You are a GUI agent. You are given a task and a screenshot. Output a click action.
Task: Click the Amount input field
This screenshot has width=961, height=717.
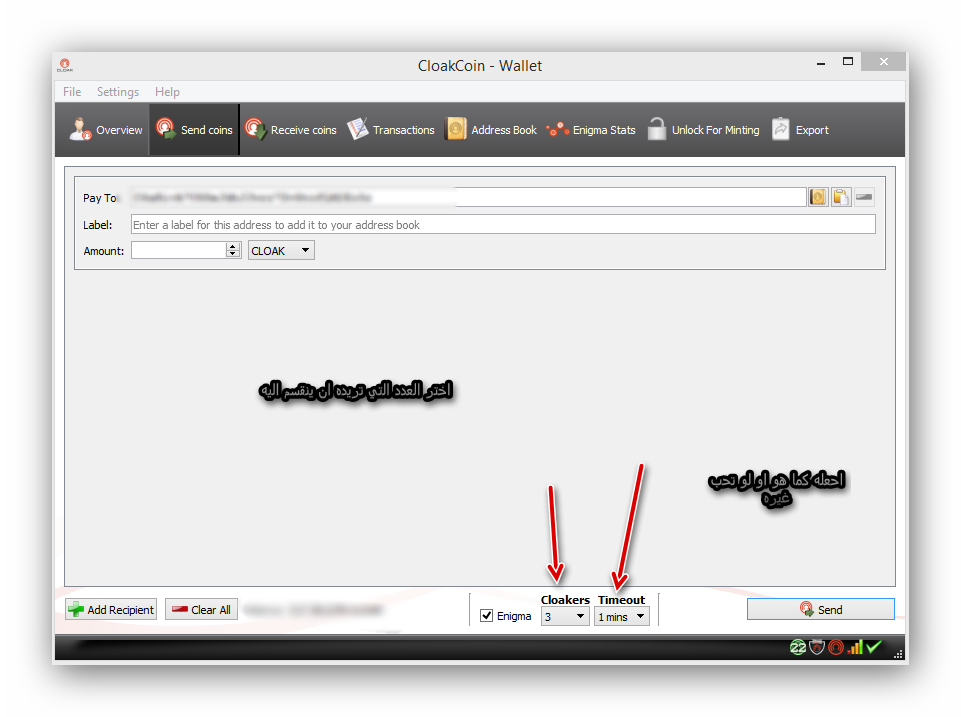(x=178, y=250)
